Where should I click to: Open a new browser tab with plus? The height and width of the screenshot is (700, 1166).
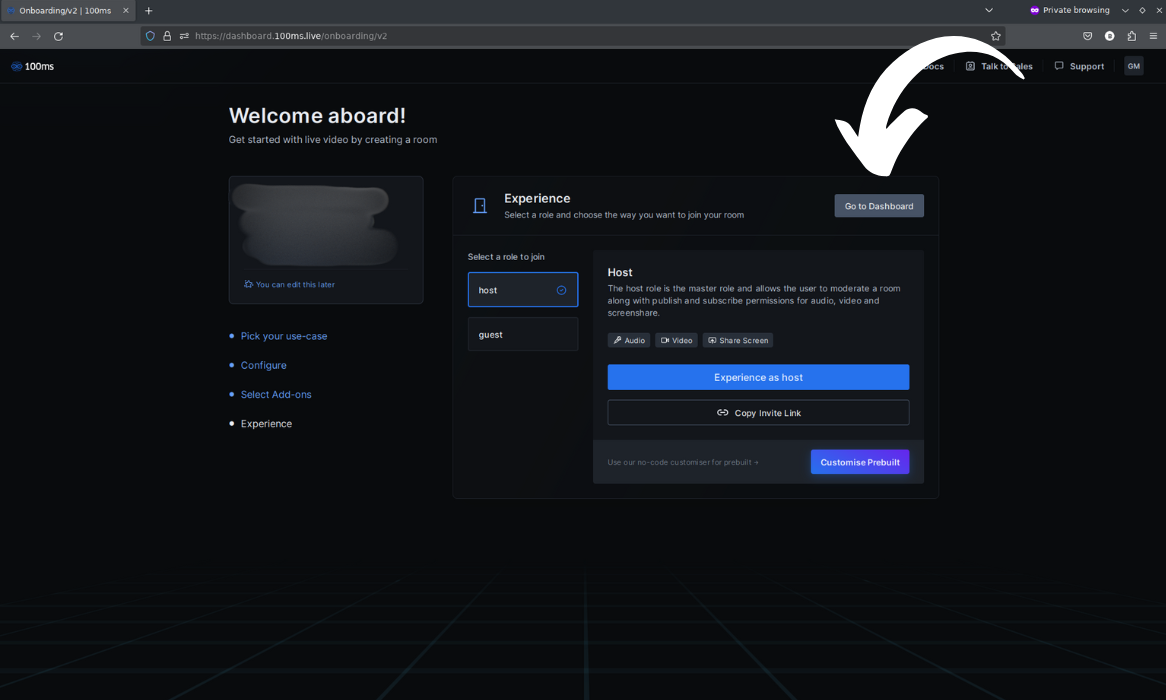pos(149,10)
